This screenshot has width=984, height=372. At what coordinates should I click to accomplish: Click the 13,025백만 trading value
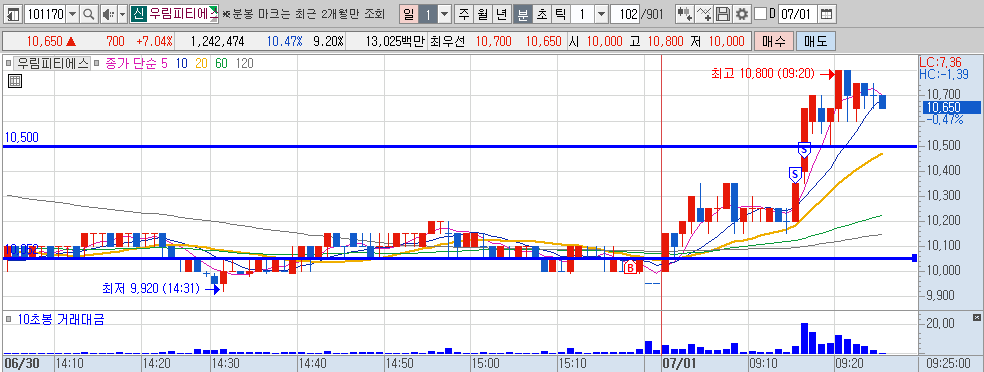click(x=394, y=41)
